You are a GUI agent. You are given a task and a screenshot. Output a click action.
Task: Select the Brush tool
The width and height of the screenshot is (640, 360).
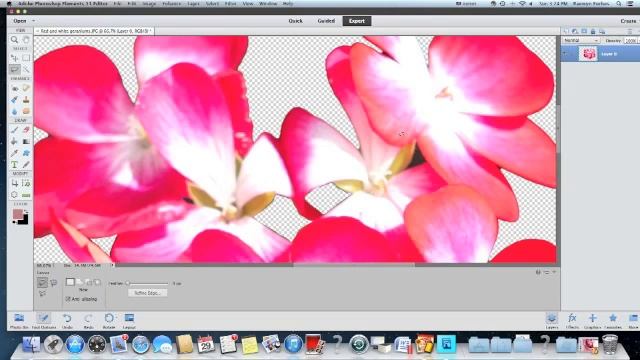[x=14, y=130]
